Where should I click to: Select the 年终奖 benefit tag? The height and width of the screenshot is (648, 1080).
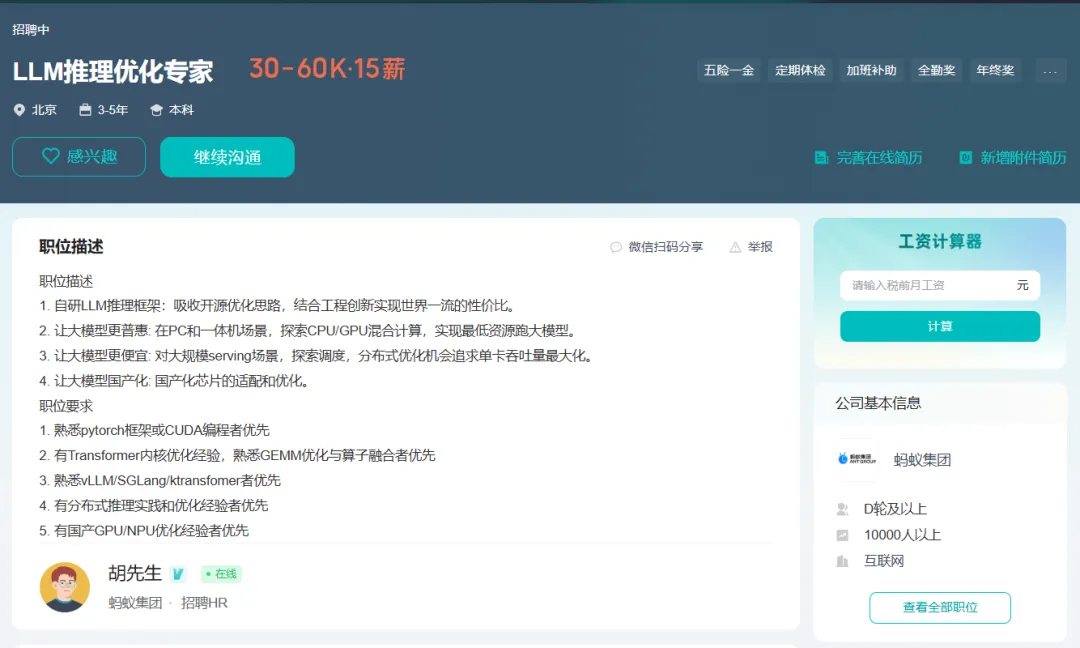(x=995, y=71)
